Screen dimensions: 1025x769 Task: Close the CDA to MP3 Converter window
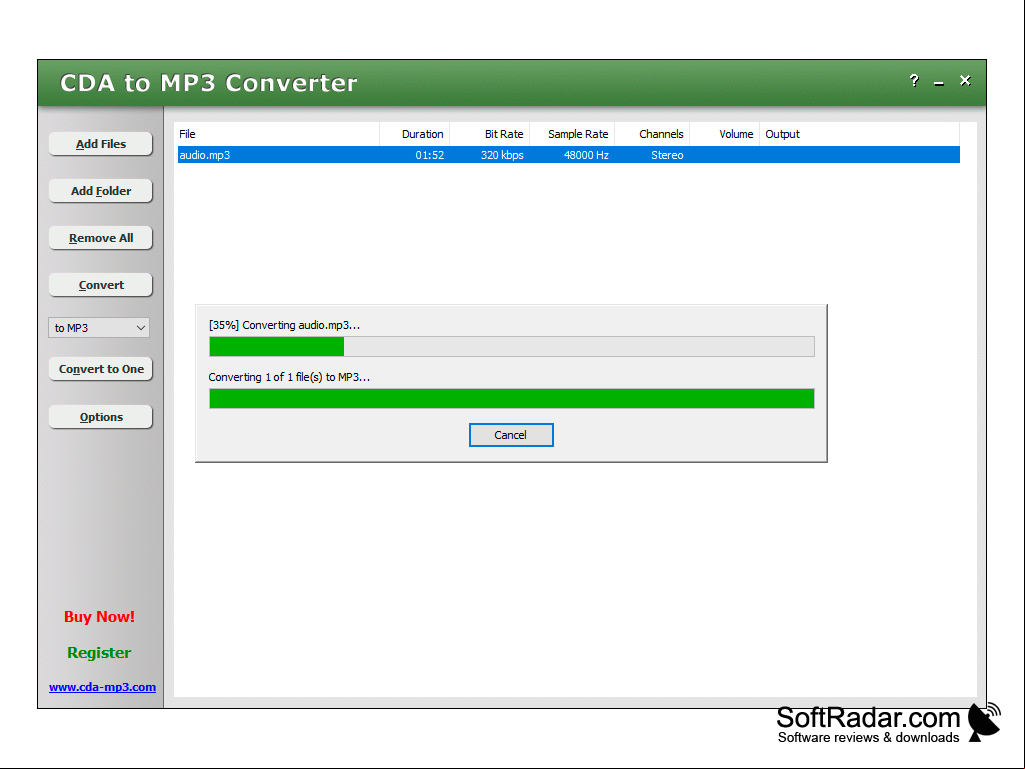(x=965, y=80)
